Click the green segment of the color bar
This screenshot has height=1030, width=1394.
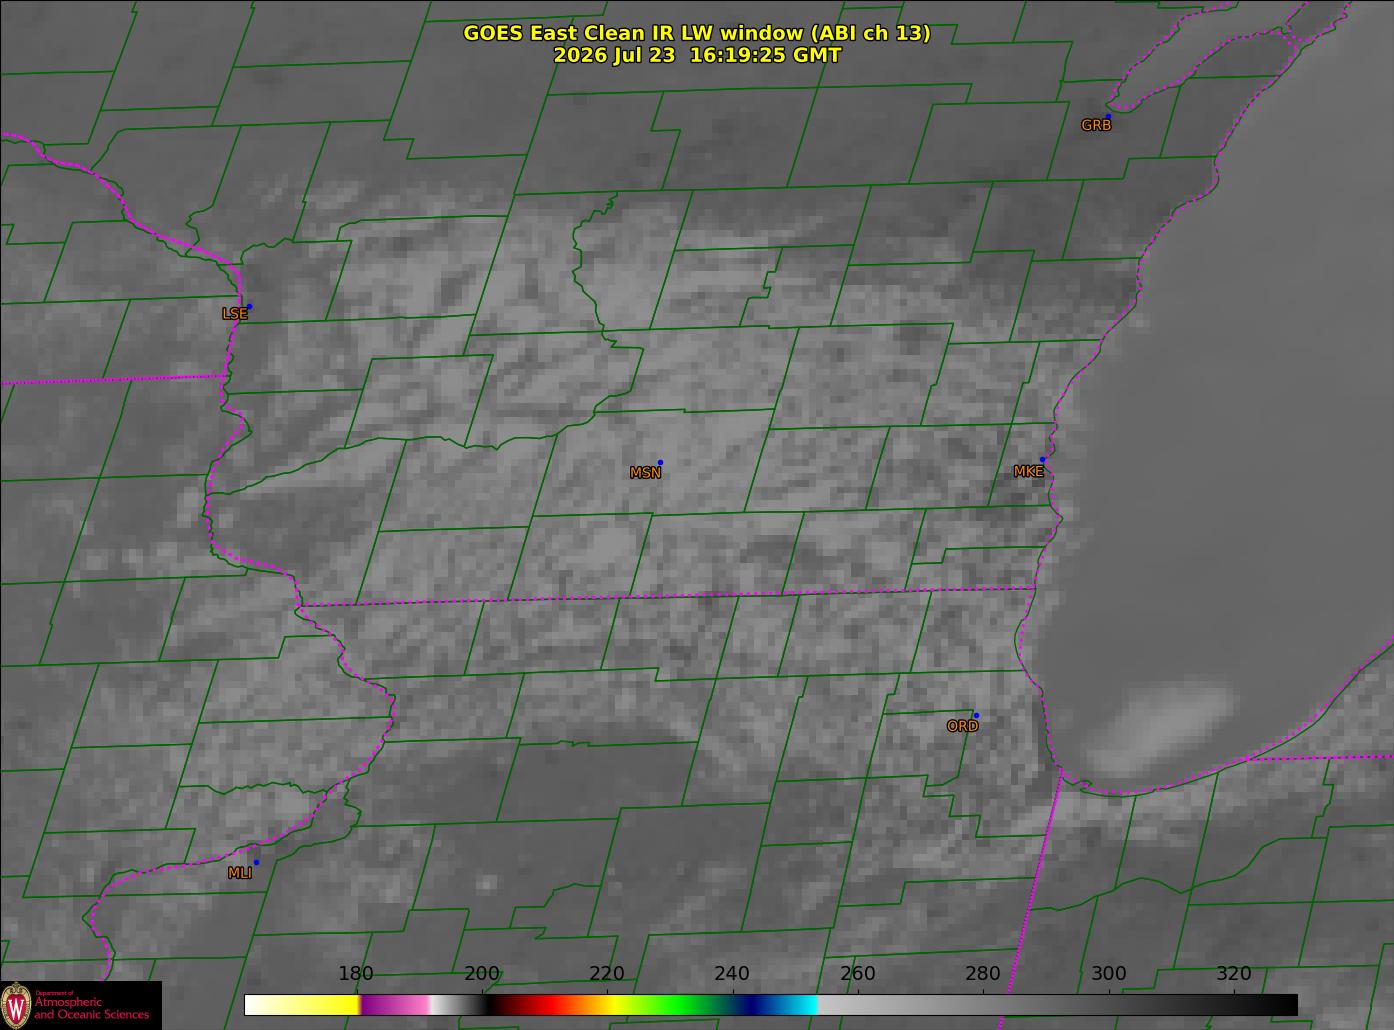tap(680, 1004)
